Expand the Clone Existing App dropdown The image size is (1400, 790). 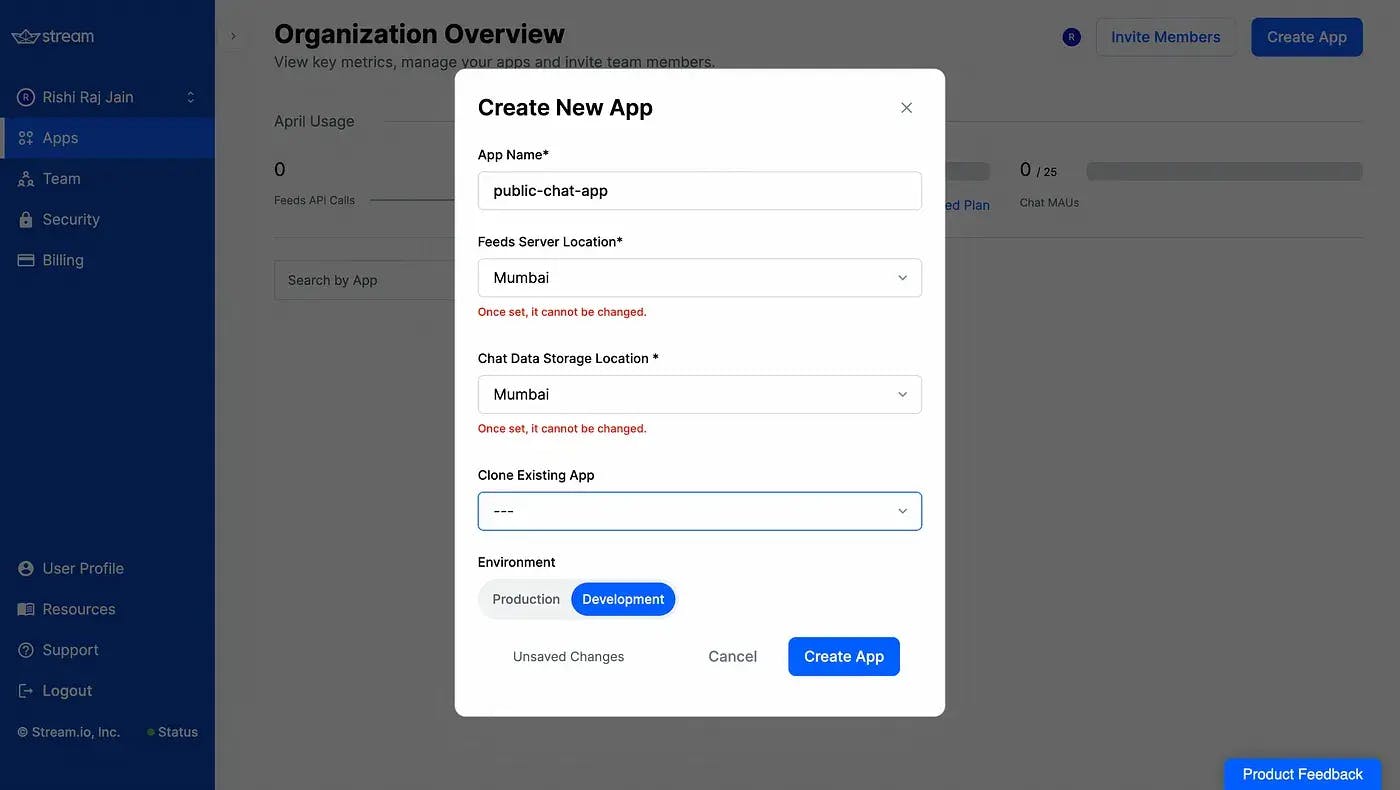pyautogui.click(x=699, y=511)
